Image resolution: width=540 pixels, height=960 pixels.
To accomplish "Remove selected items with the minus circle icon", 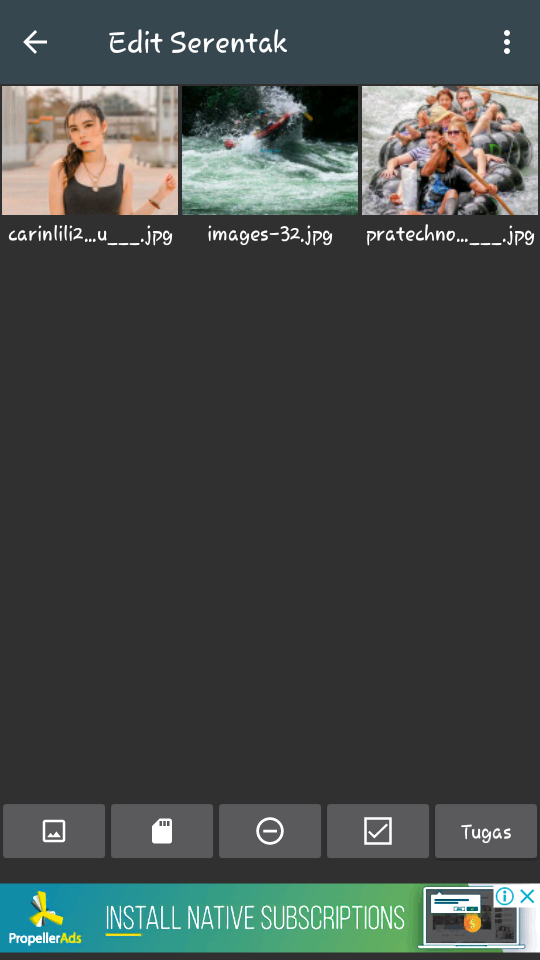I will [x=270, y=831].
